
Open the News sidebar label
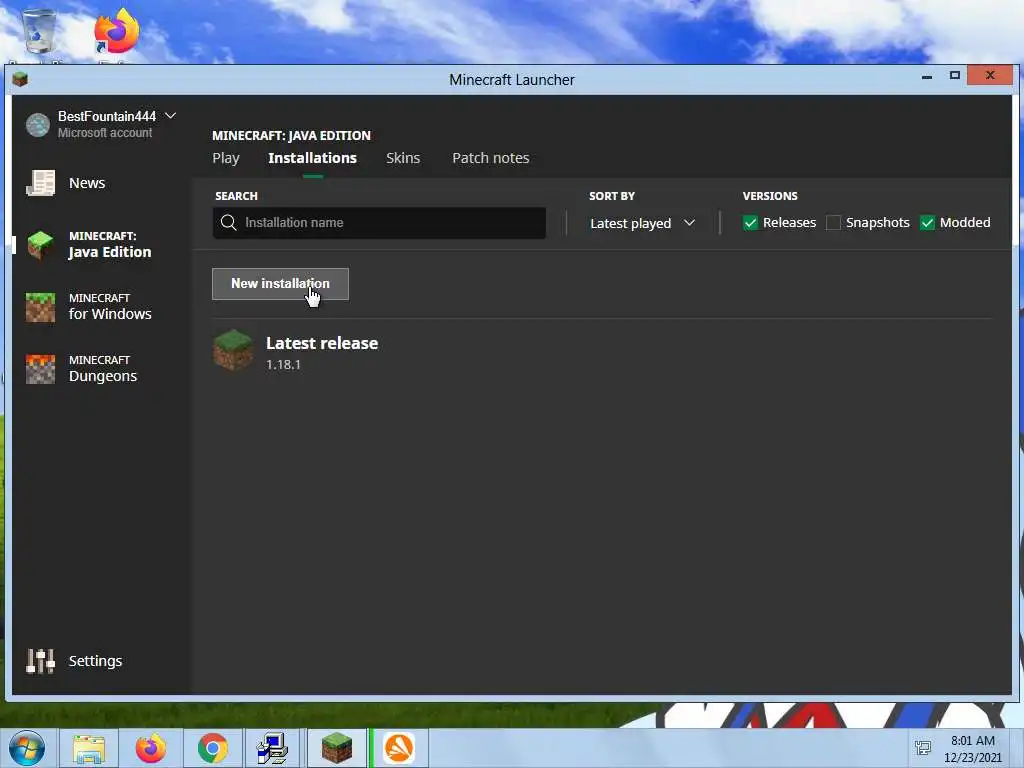[87, 183]
